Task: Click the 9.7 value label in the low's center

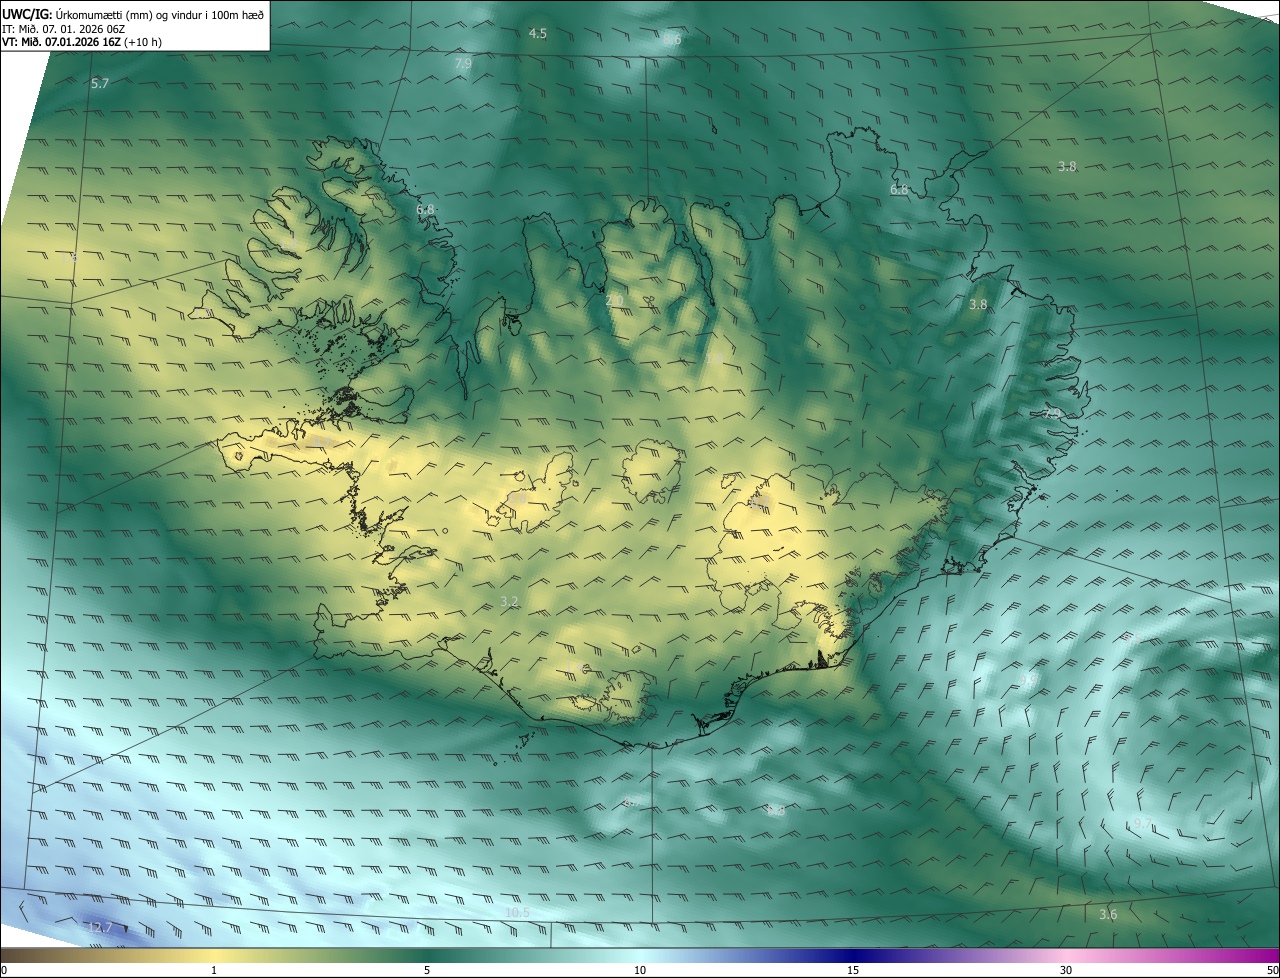Action: click(1142, 823)
